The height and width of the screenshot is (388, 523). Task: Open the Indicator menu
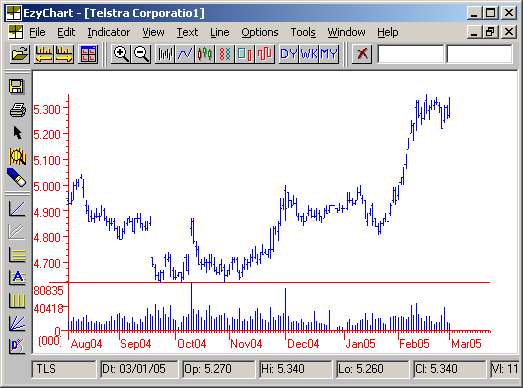coord(109,32)
